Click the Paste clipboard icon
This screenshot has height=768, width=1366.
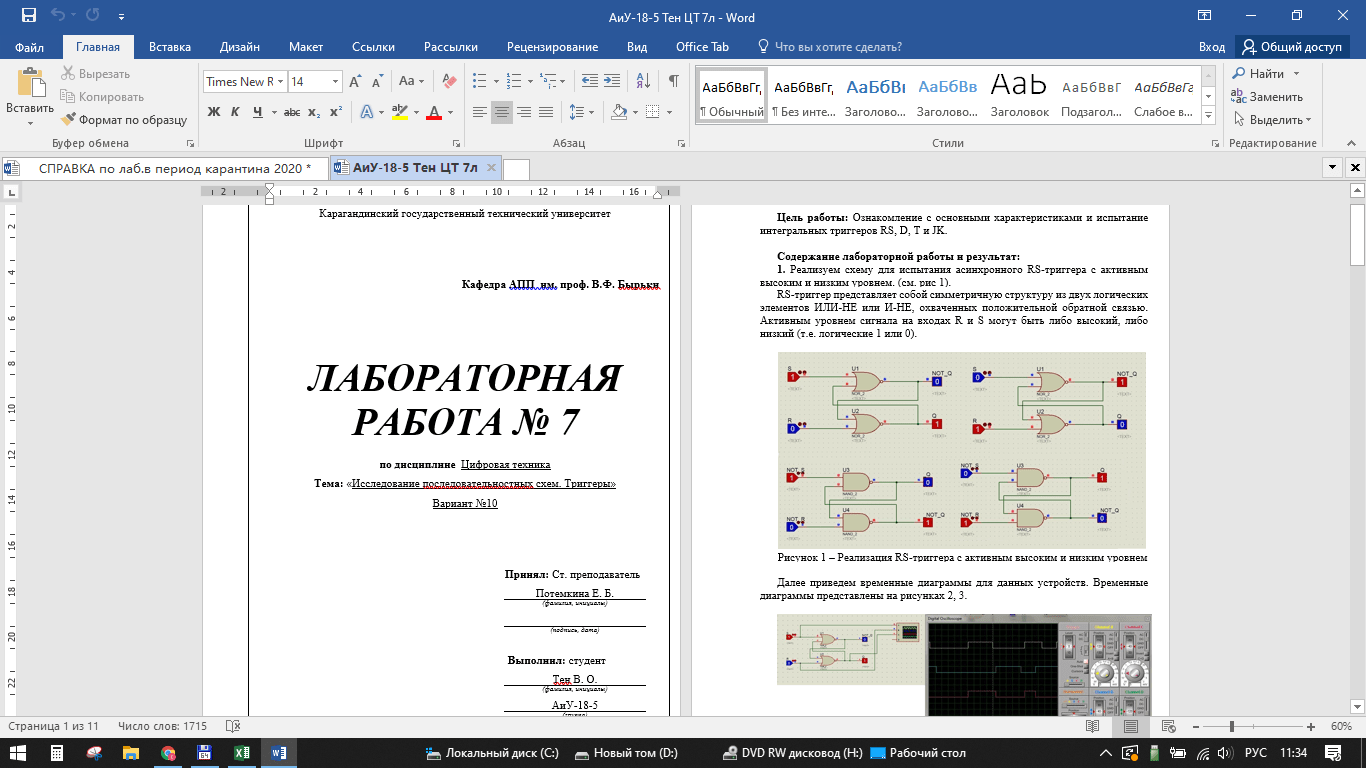click(30, 84)
